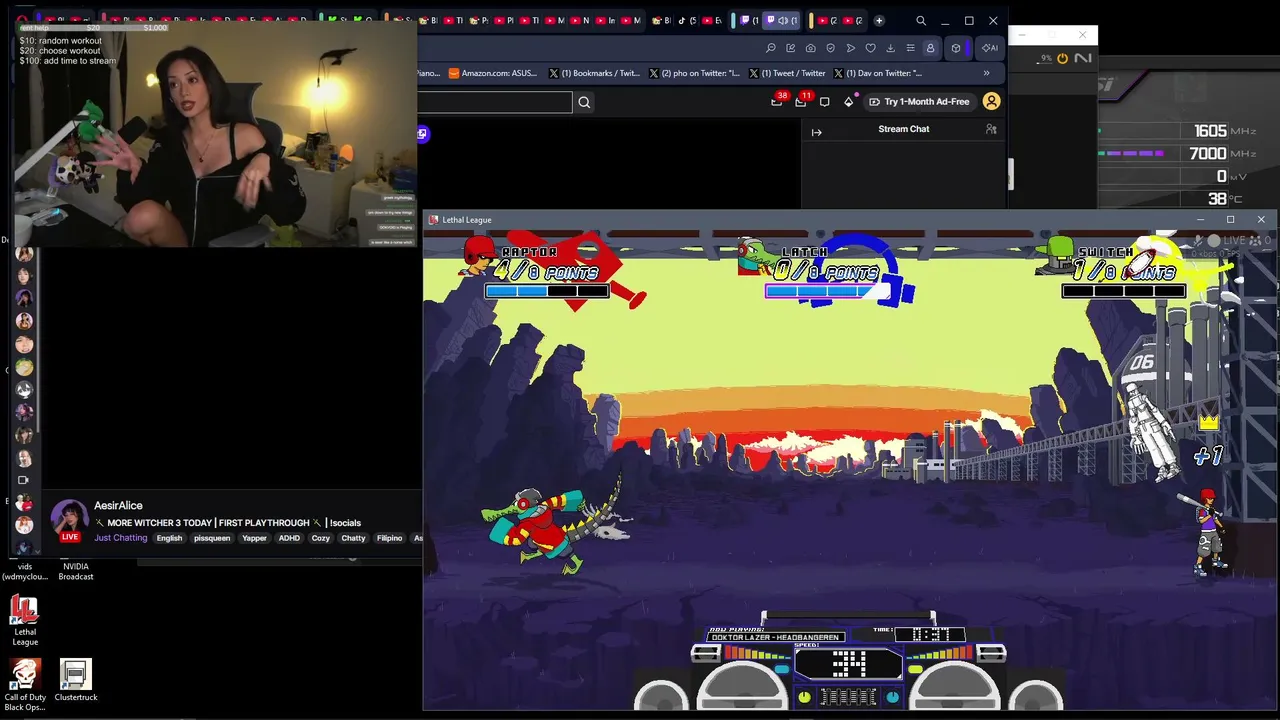Viewport: 1280px width, 720px height.
Task: Click the 7000 MHz reading in monitoring window
Action: 1208,153
